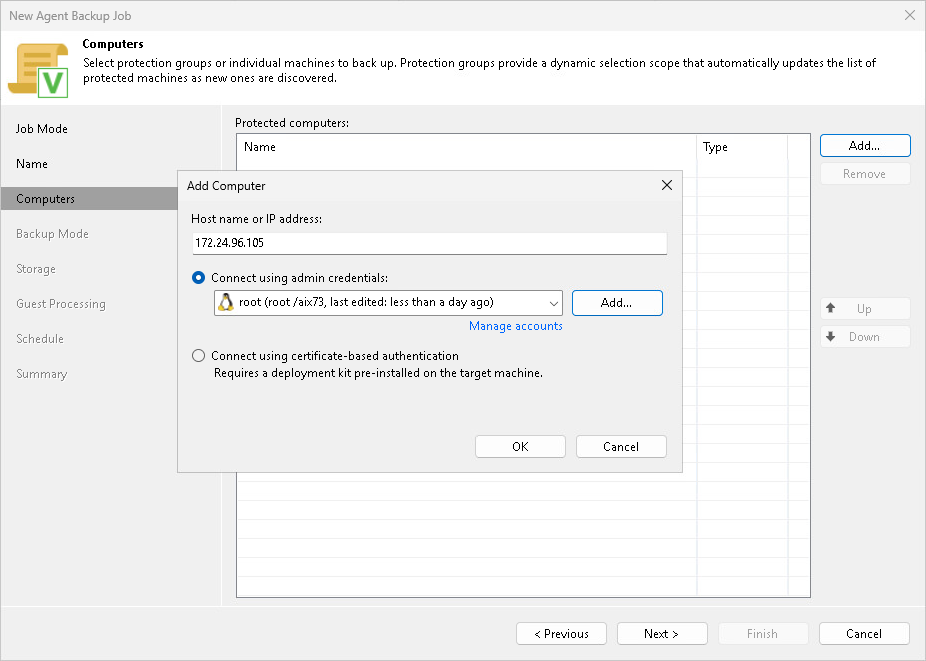
Task: Confirm with OK in Add Computer dialog
Action: pyautogui.click(x=520, y=447)
